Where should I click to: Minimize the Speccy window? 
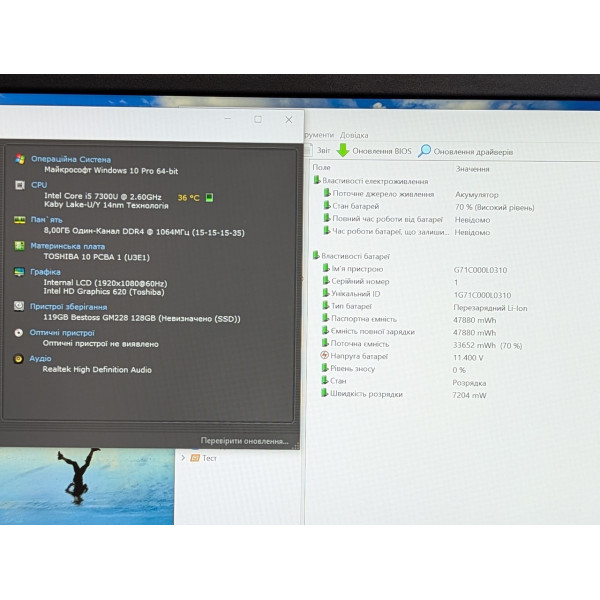click(228, 119)
